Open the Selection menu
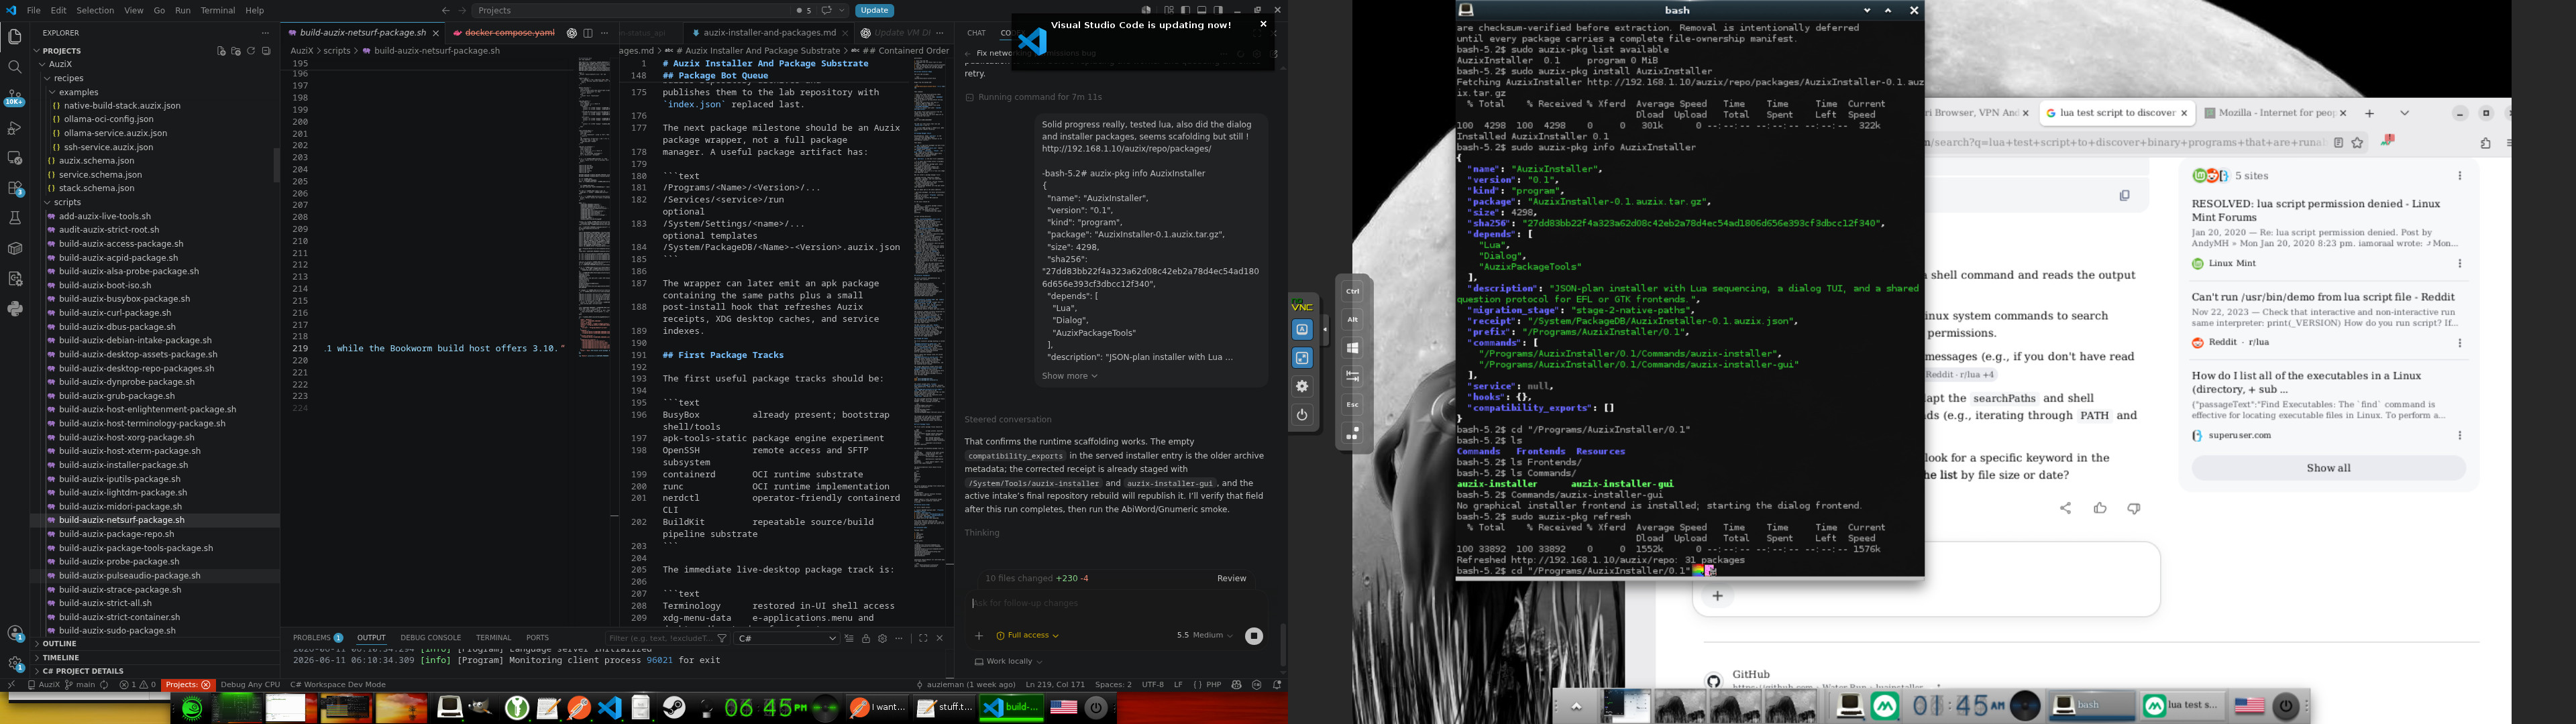 point(95,11)
